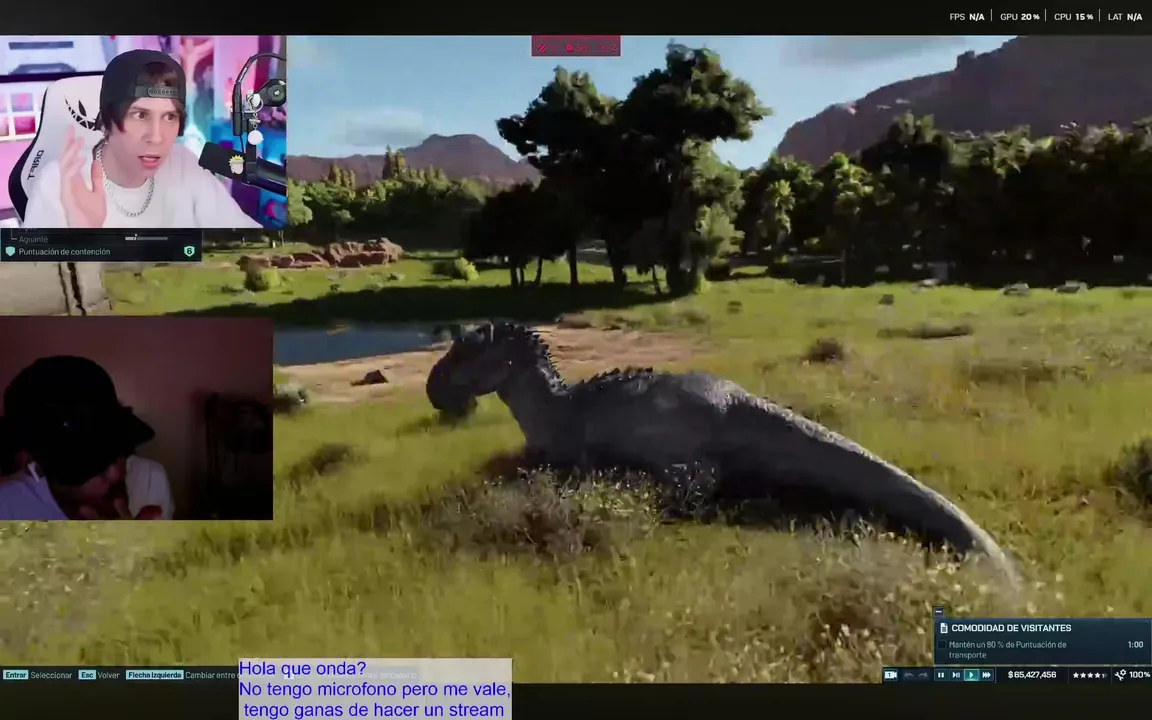Toggle the transport score objective checkbox
The width and height of the screenshot is (1152, 720).
(942, 645)
